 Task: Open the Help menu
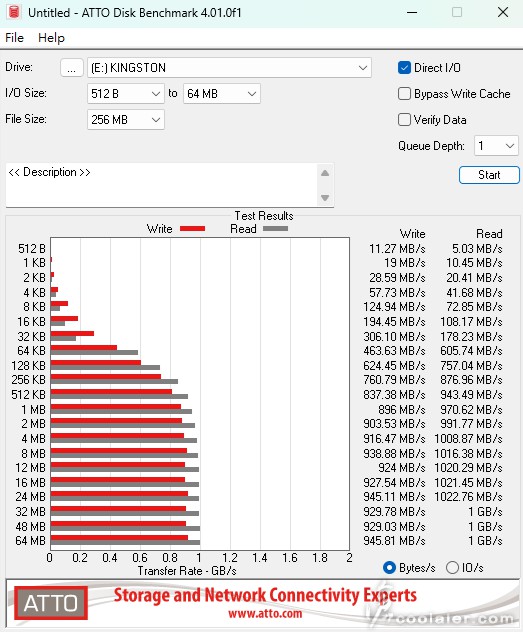(51, 38)
